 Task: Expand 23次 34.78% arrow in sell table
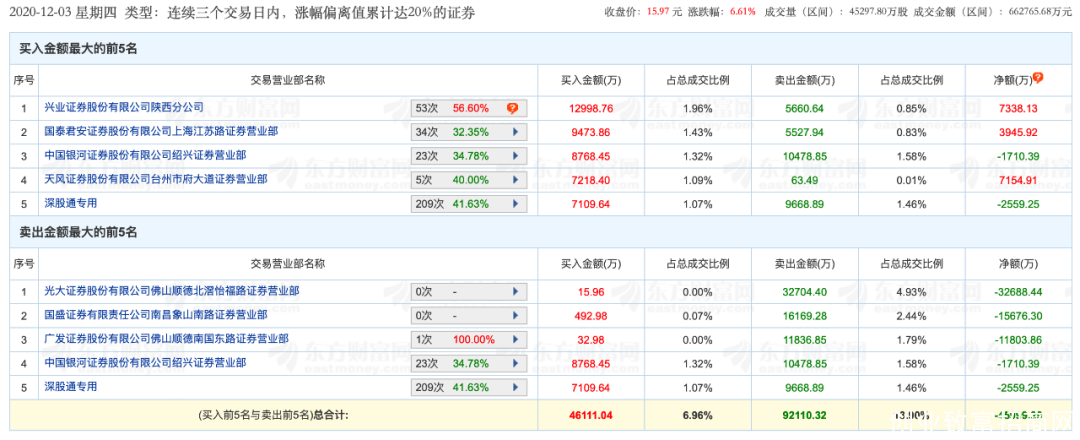tap(515, 364)
